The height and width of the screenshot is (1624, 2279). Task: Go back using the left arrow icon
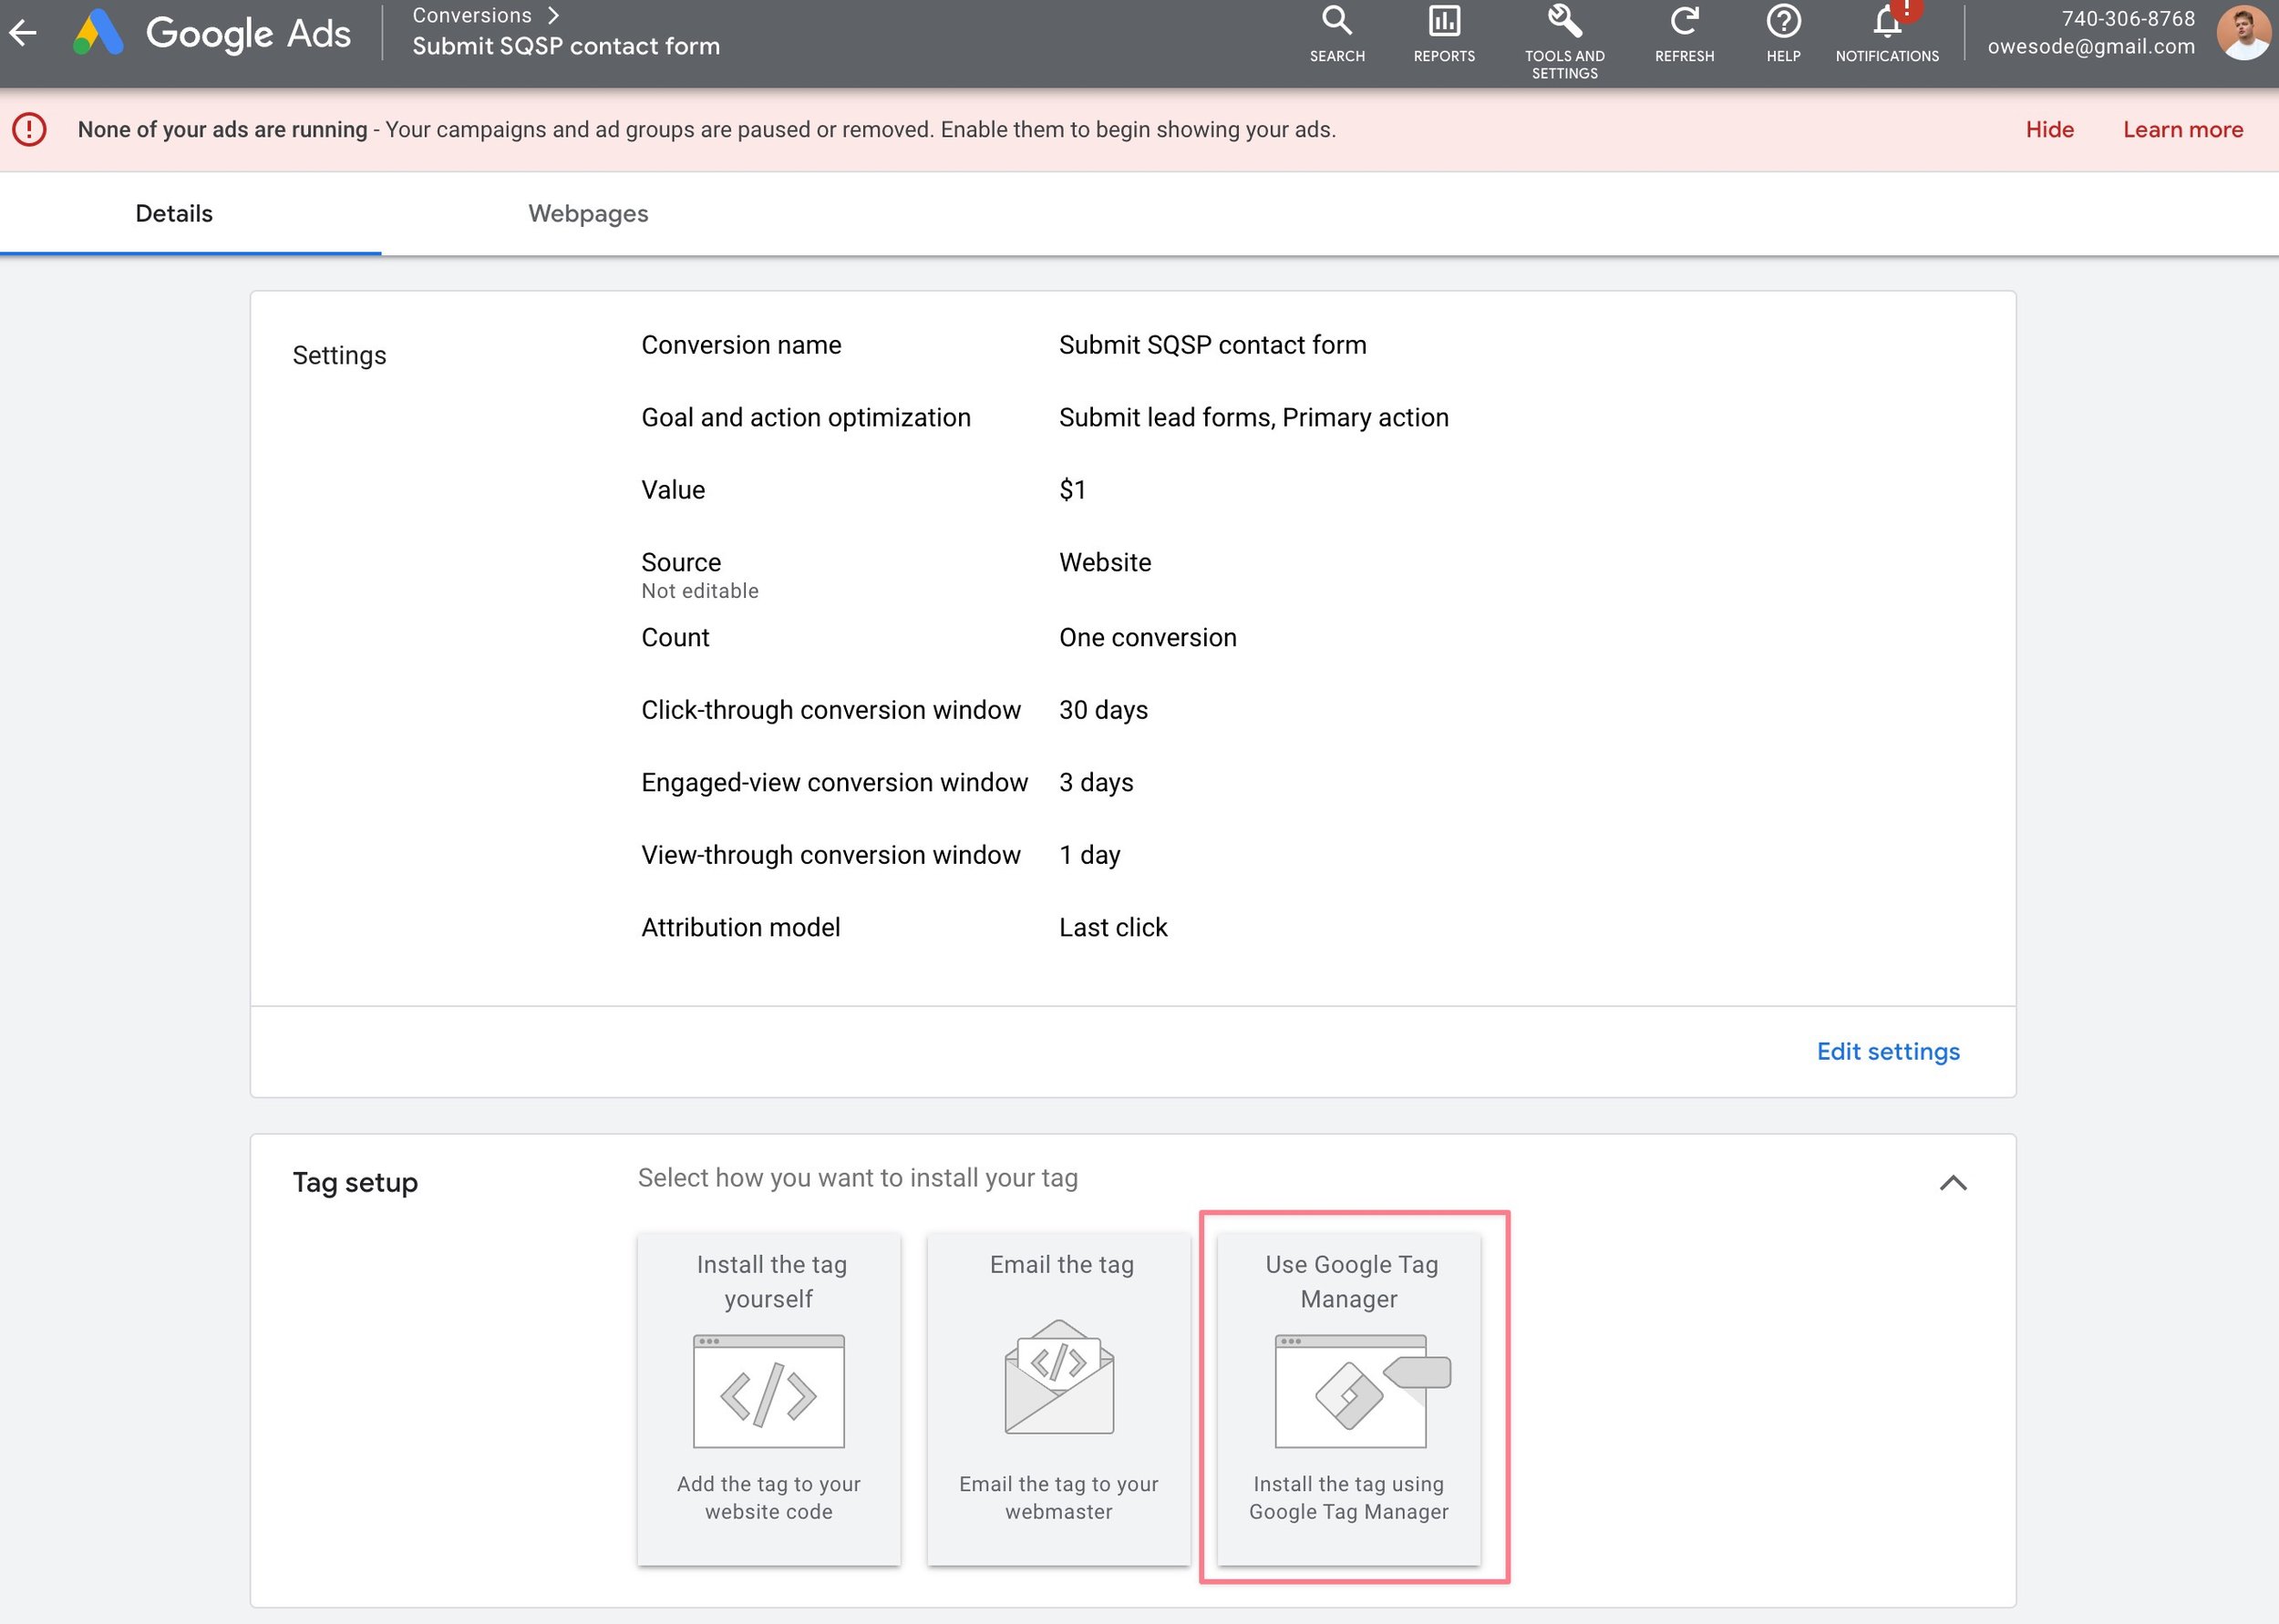click(23, 33)
